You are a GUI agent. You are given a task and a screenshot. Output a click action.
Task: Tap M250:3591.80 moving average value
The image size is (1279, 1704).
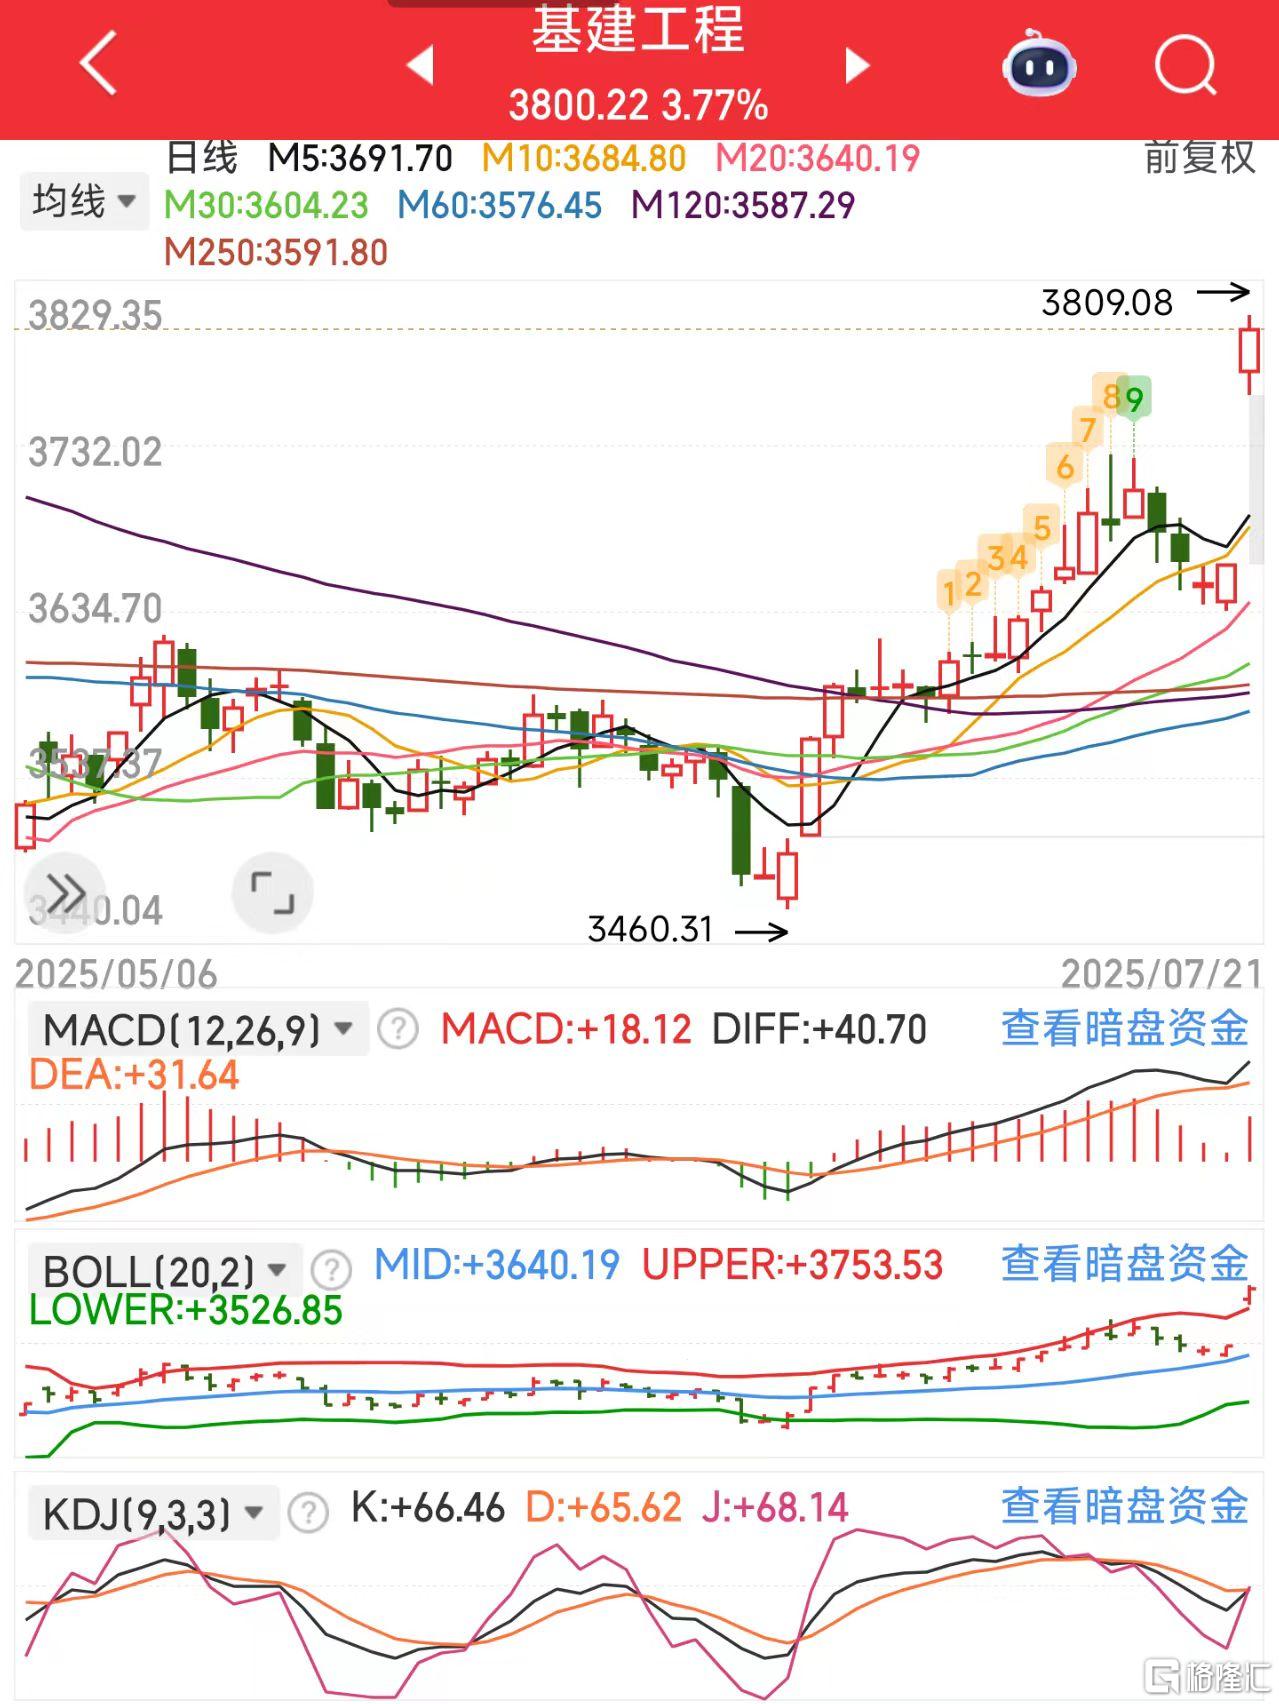click(x=276, y=252)
